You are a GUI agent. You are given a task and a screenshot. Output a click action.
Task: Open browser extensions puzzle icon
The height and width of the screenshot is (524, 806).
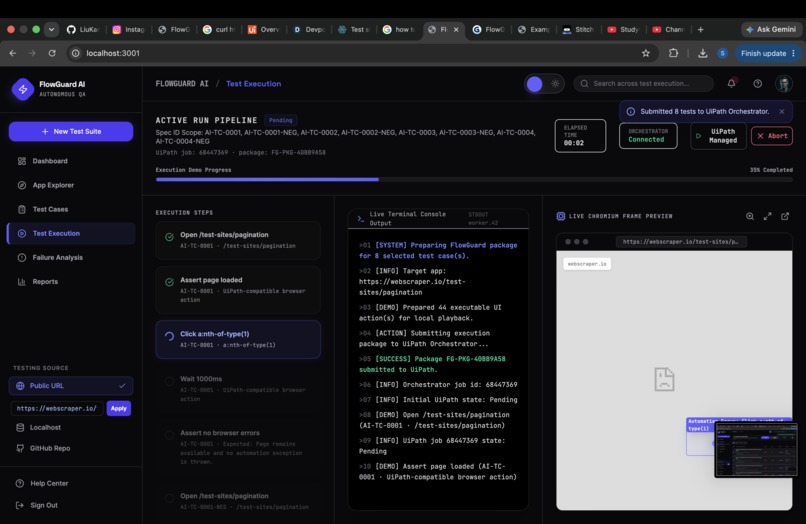(673, 53)
